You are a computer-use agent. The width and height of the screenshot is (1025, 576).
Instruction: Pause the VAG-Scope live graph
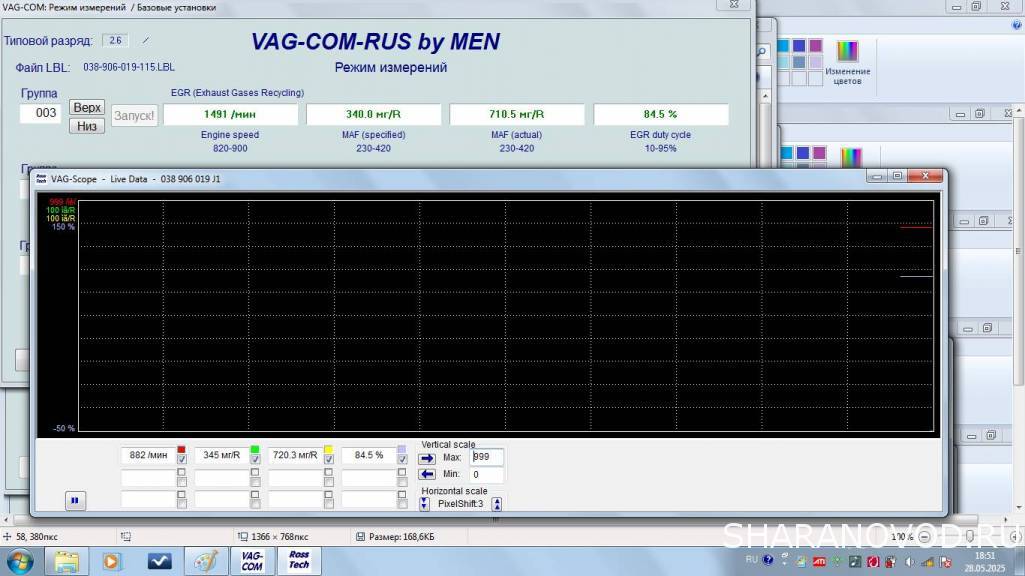pyautogui.click(x=75, y=499)
